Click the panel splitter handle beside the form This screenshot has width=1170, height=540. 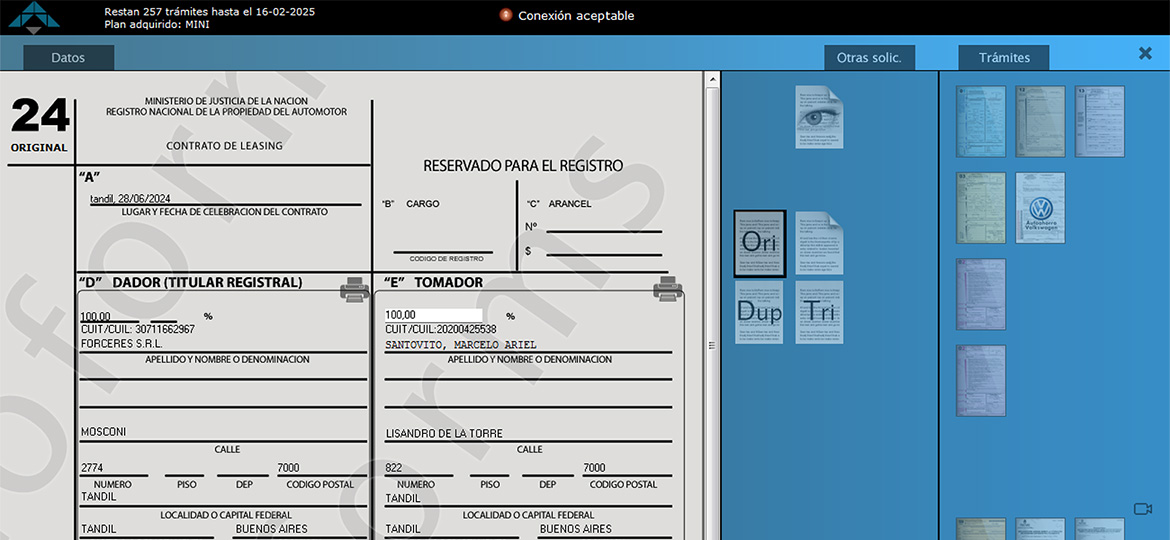click(712, 346)
